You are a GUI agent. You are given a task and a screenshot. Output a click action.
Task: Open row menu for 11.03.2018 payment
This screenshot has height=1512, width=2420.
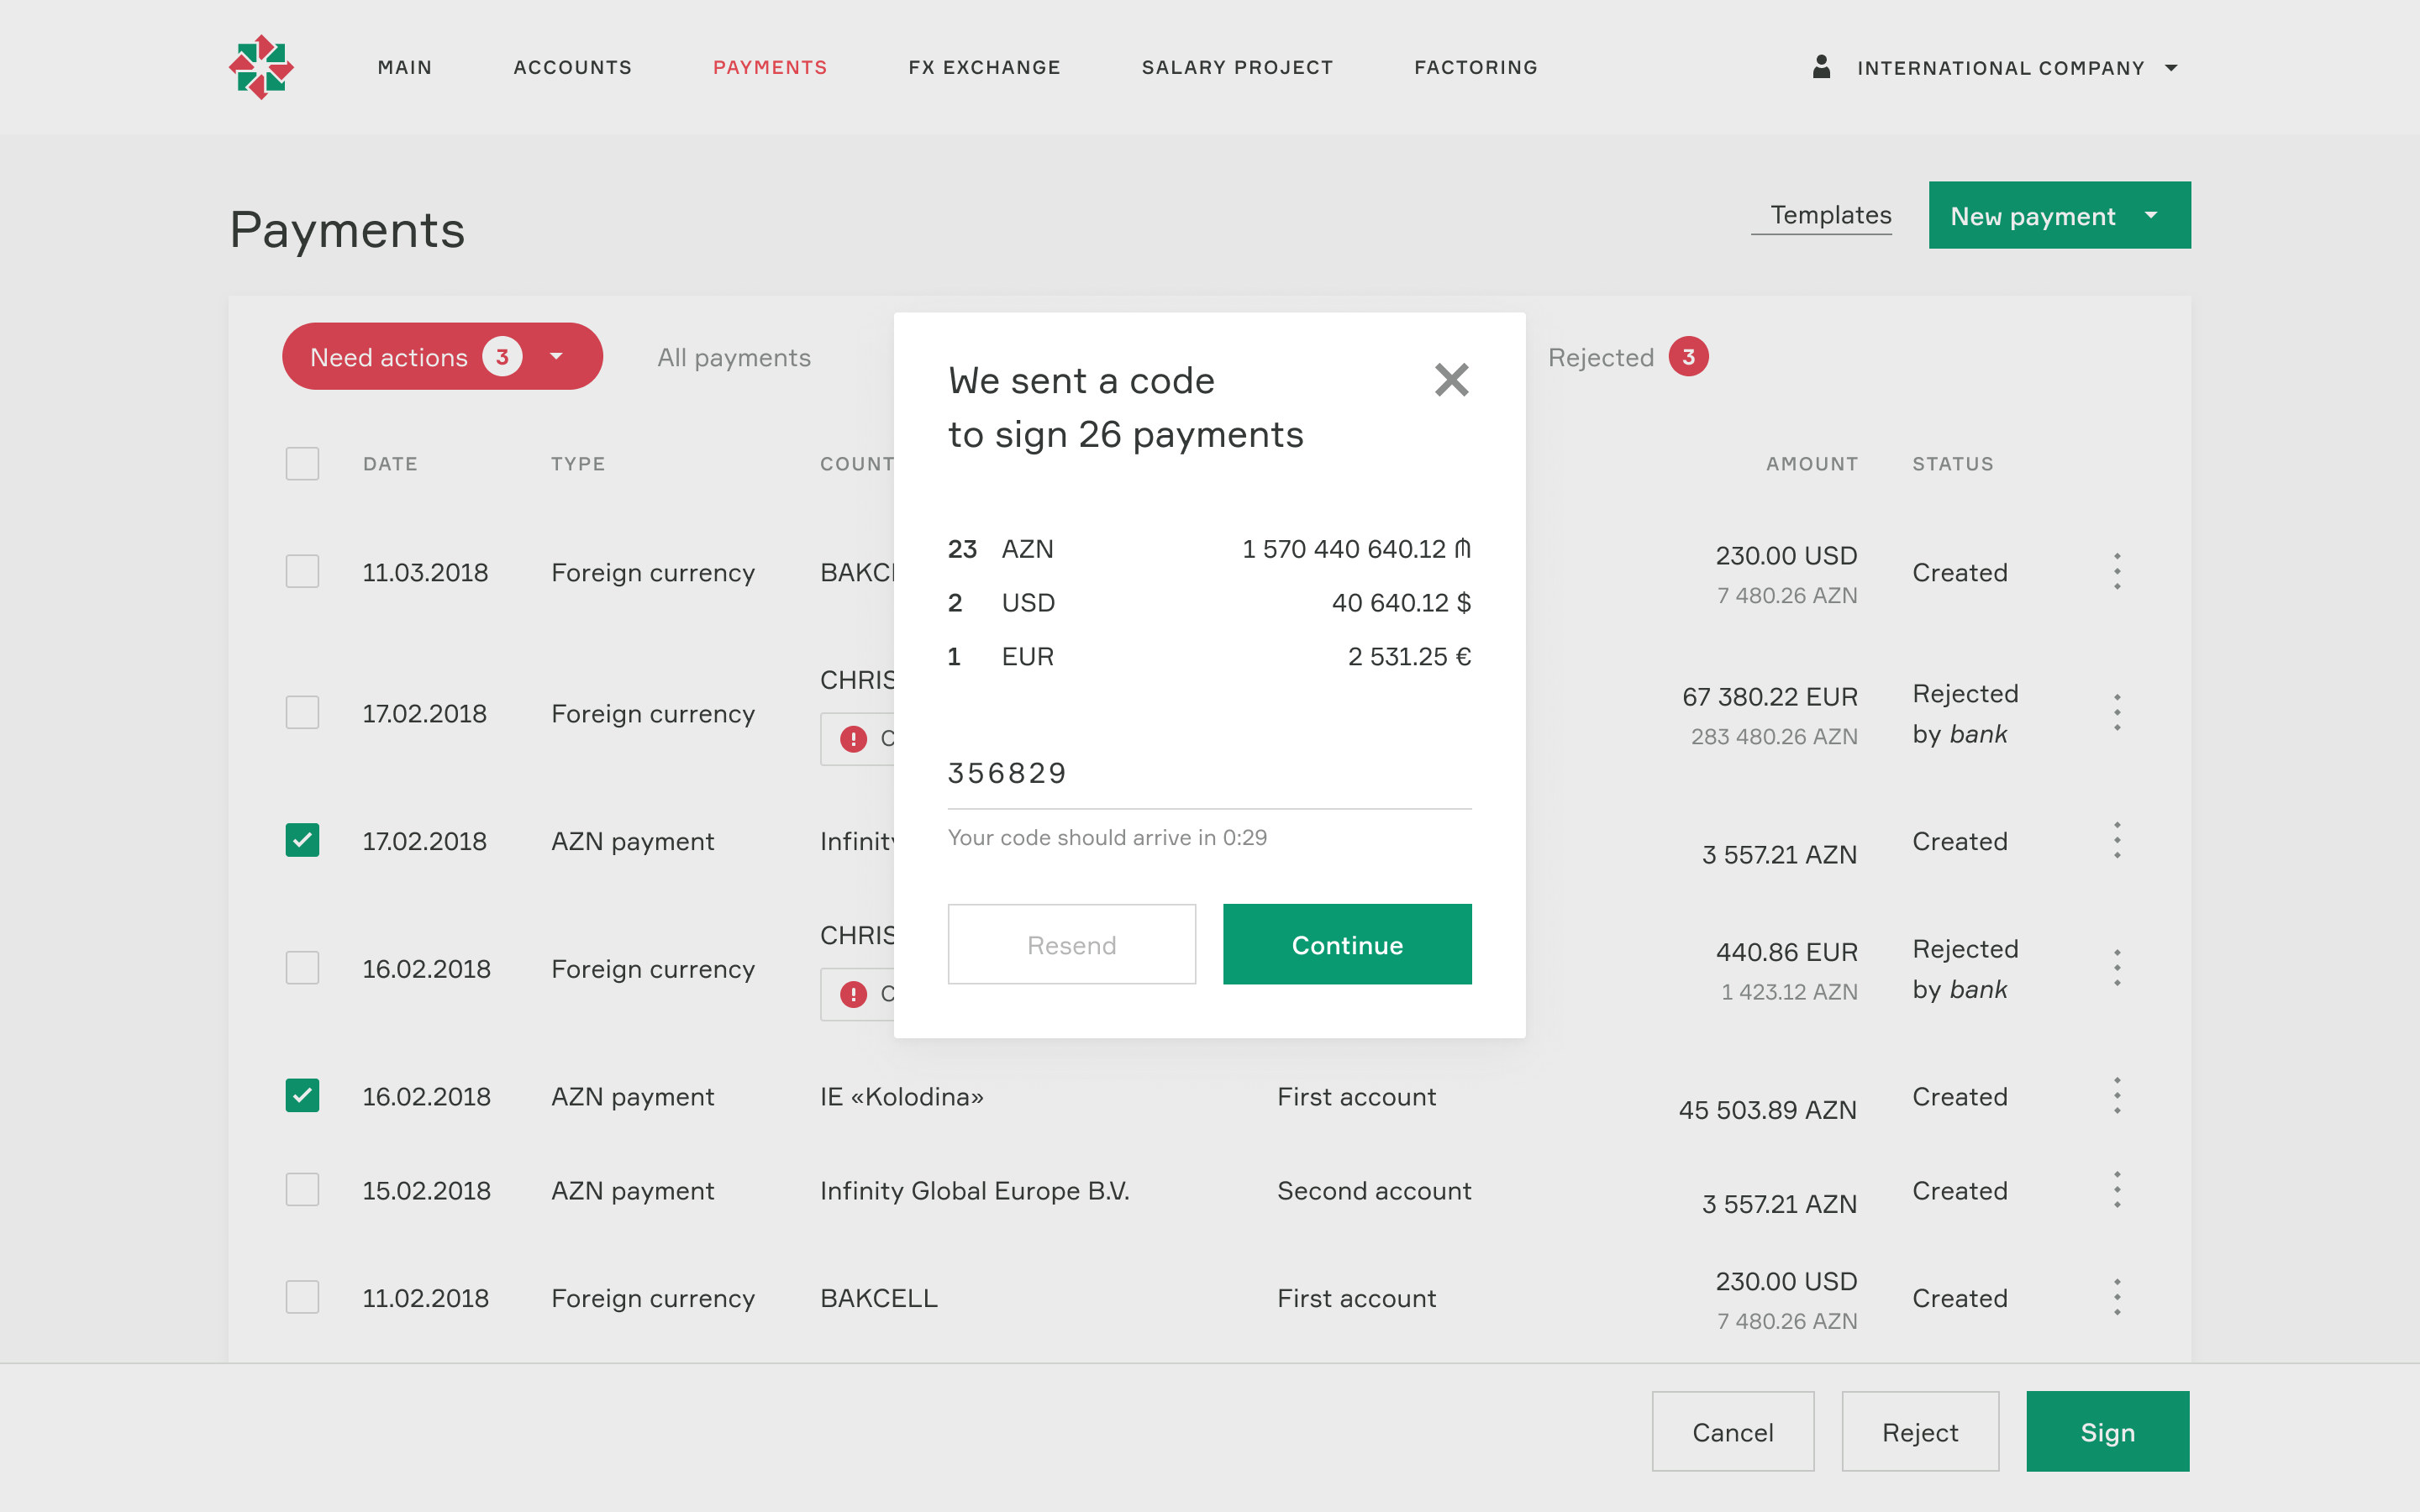[2117, 571]
